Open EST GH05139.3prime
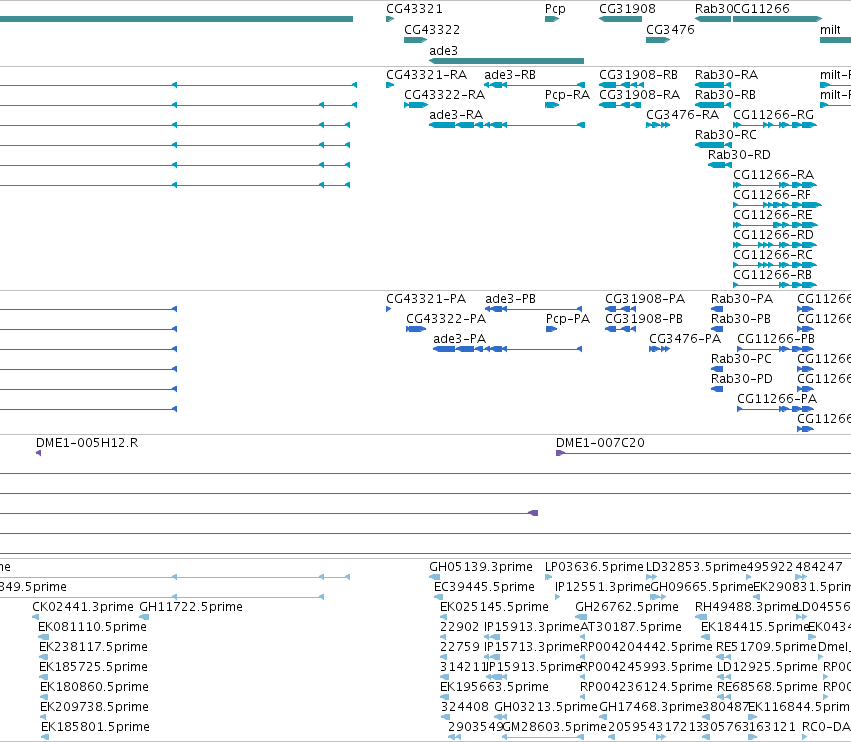The height and width of the screenshot is (742, 851). [x=435, y=577]
